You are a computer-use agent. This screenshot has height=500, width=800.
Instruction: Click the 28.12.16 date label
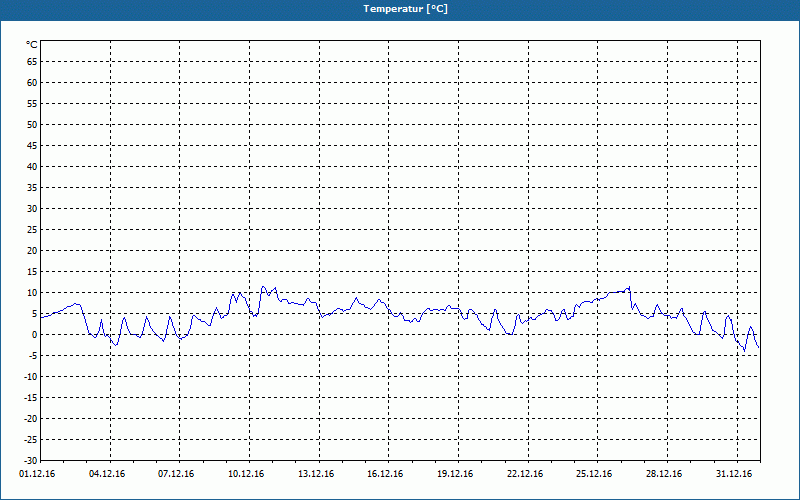664,474
